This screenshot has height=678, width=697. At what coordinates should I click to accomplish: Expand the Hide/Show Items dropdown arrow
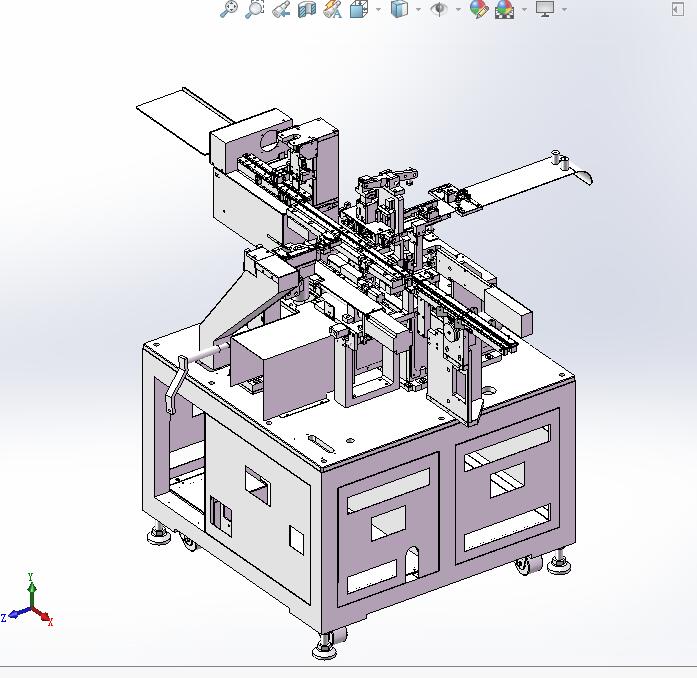[458, 9]
